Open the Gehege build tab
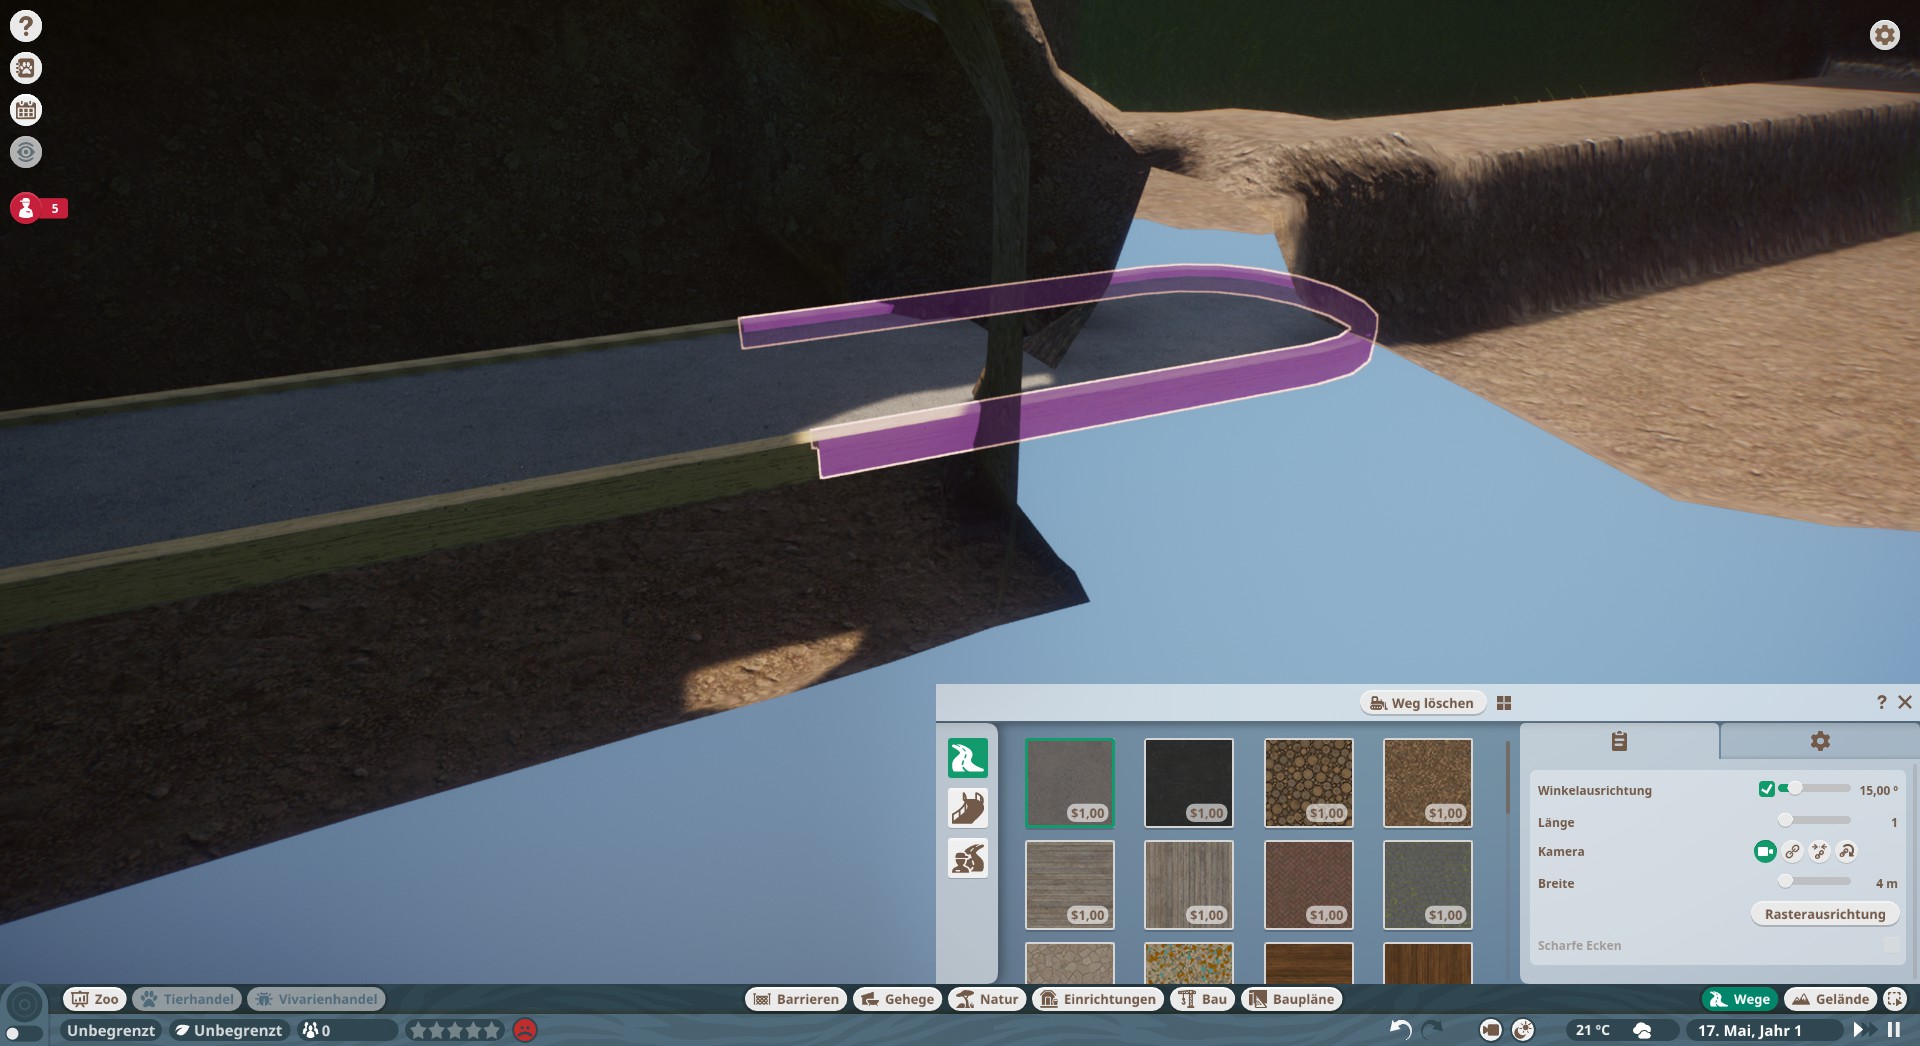1920x1046 pixels. 897,999
